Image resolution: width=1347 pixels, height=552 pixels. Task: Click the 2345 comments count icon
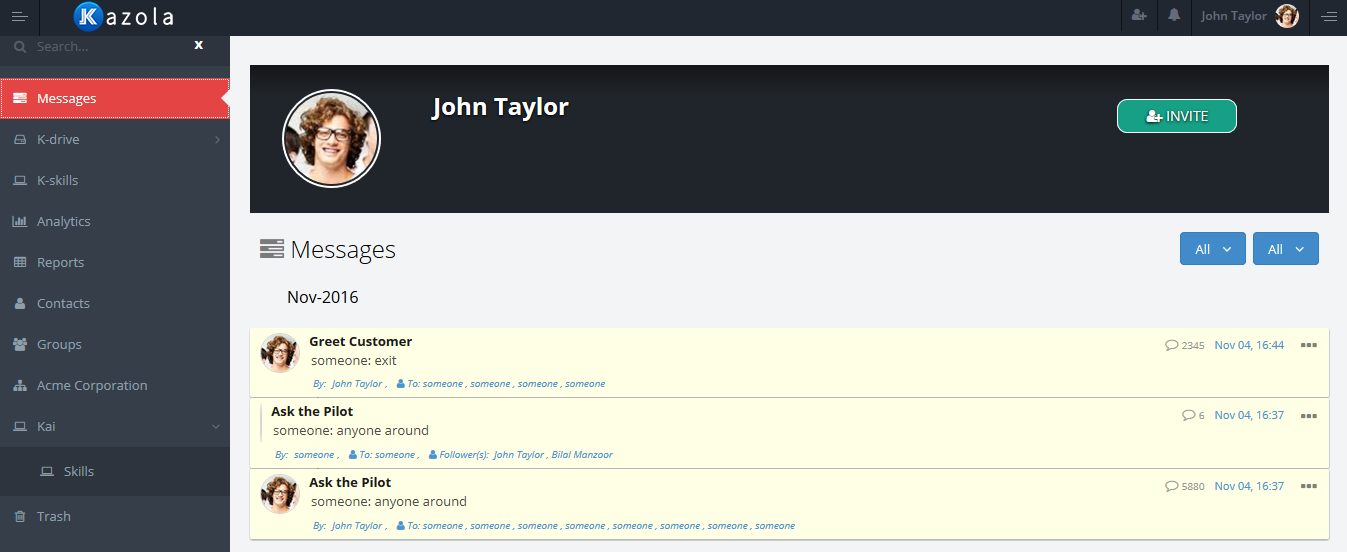tap(1172, 345)
